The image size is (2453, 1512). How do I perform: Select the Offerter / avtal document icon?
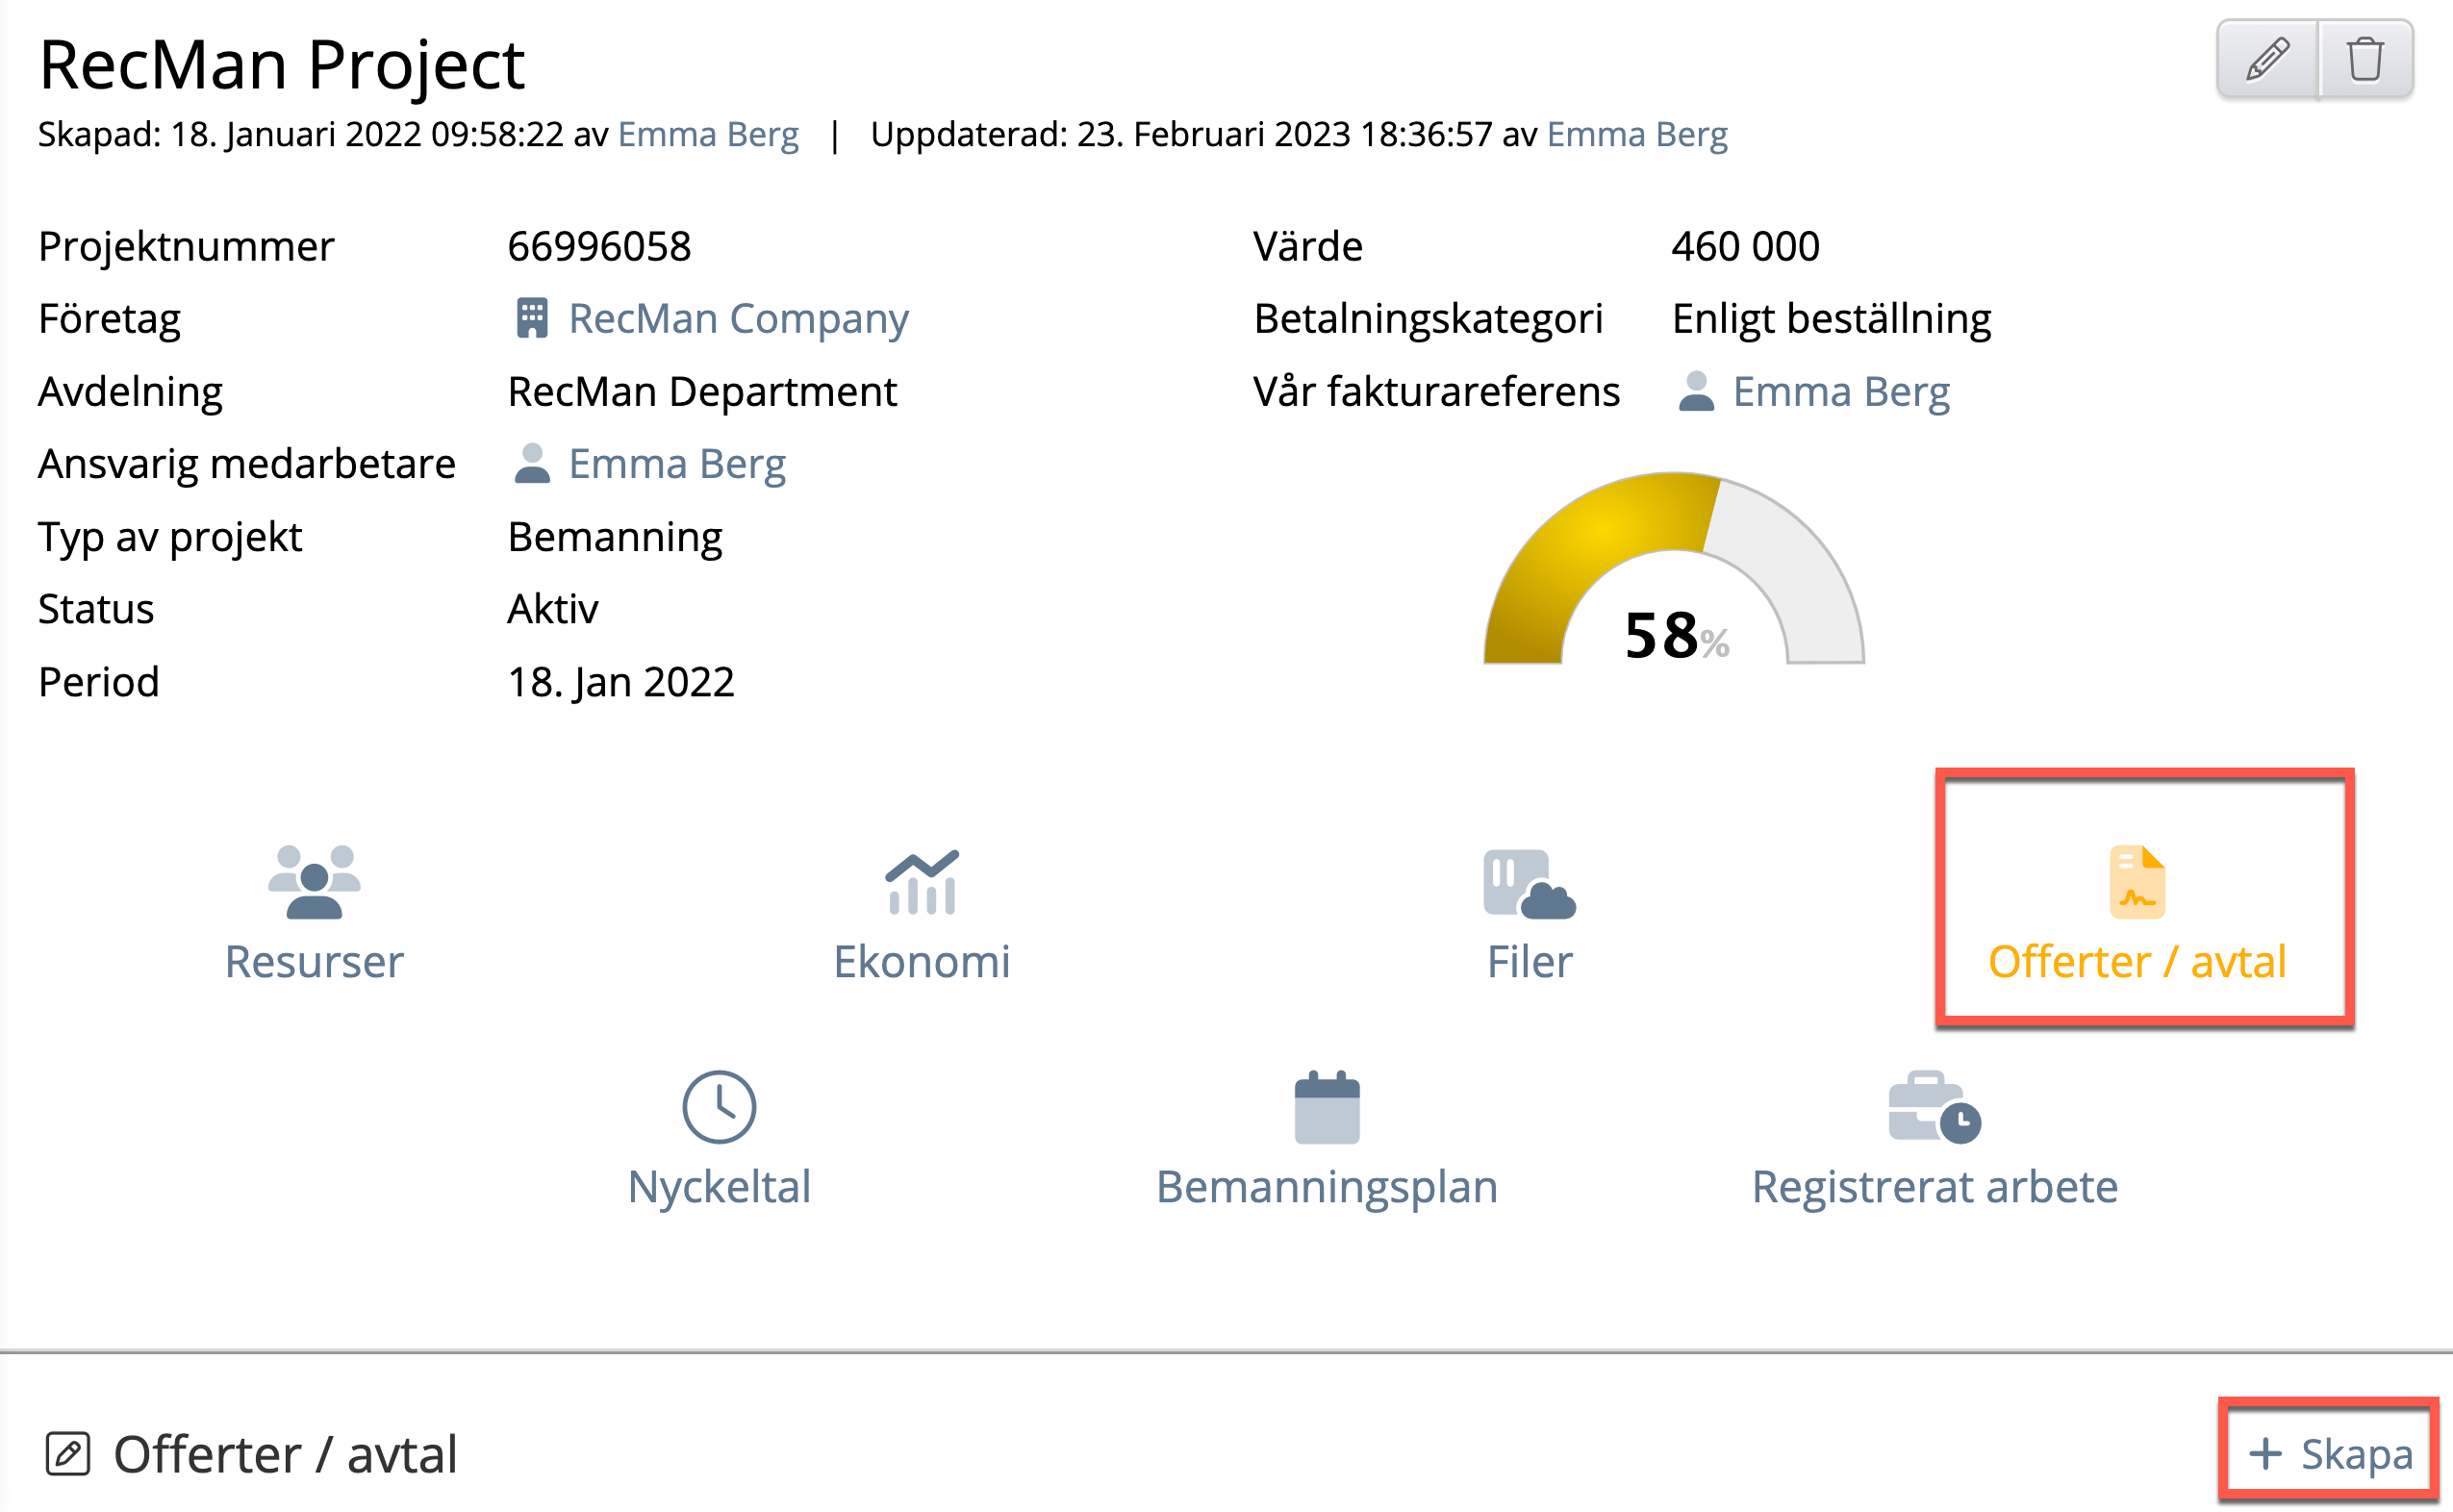tap(2137, 882)
